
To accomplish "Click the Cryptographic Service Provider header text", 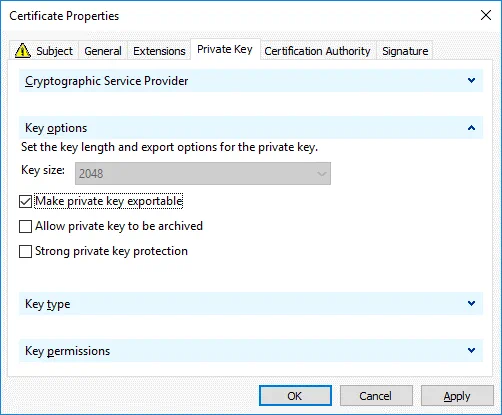I will (x=107, y=81).
